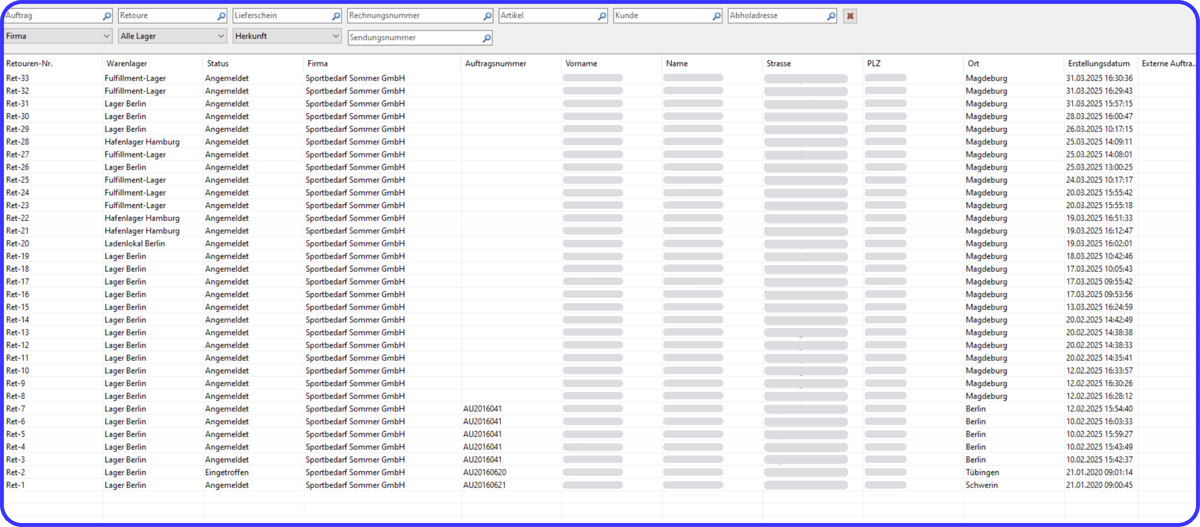The height and width of the screenshot is (527, 1200).
Task: Click AU2016041 in the Ret-5 row
Action: tap(483, 434)
